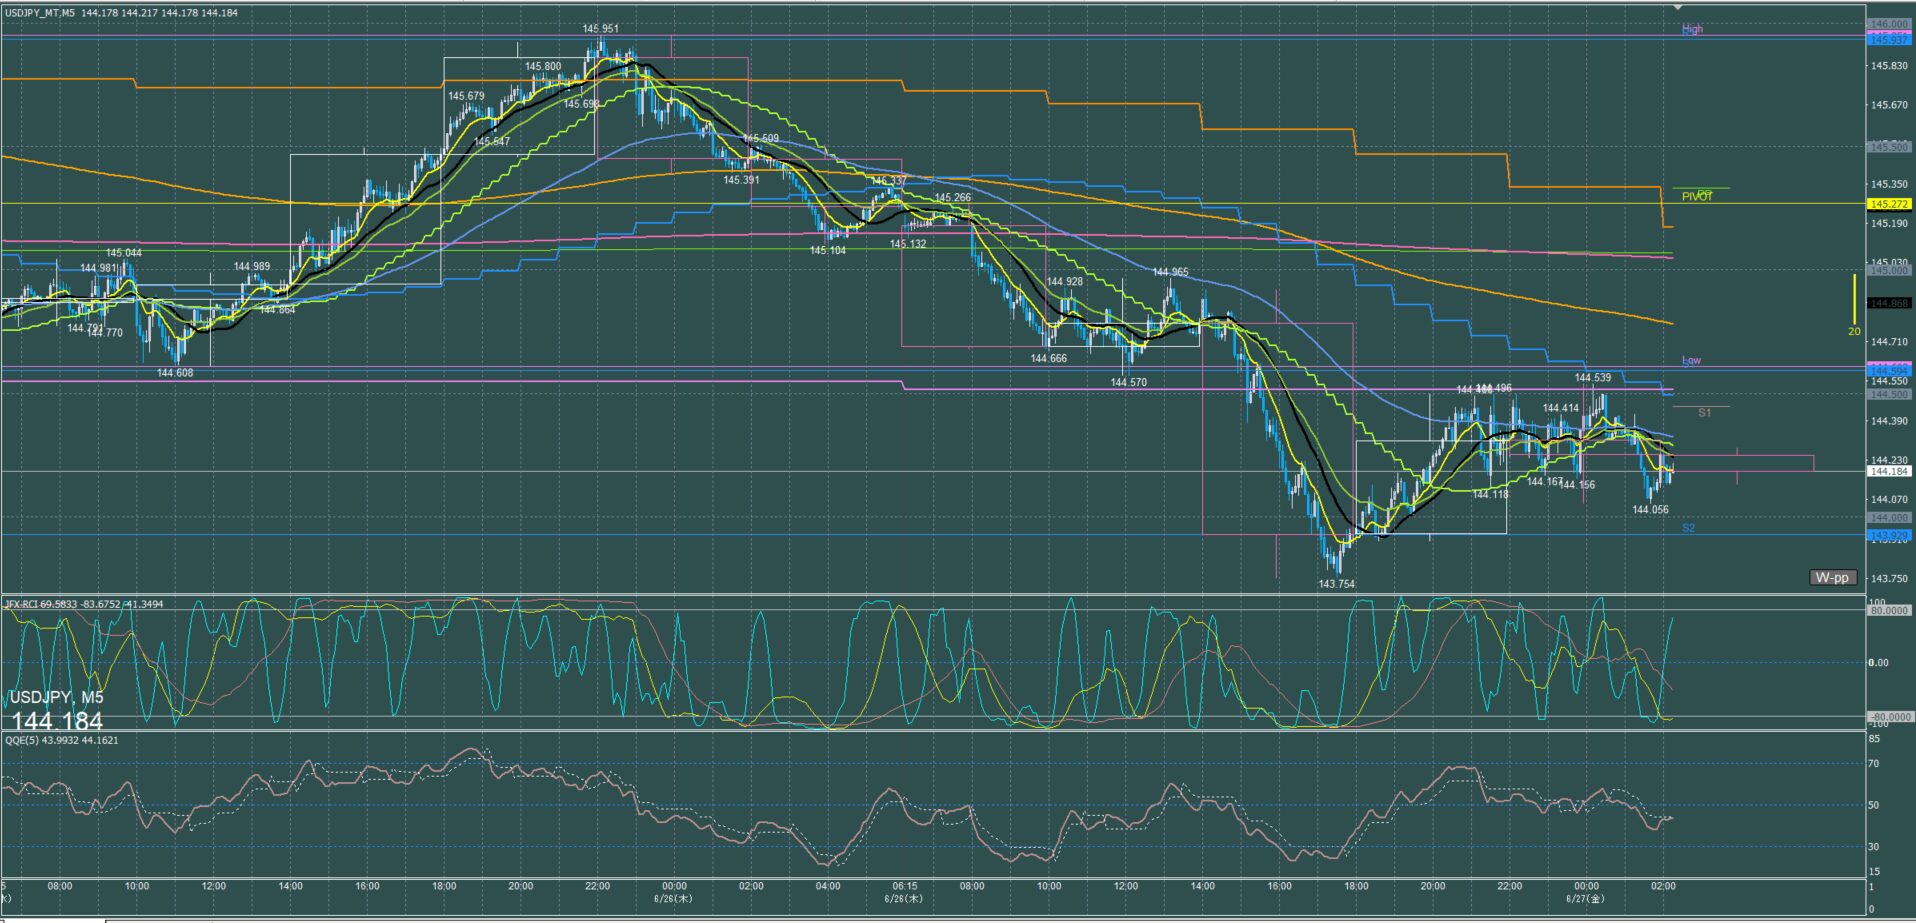Click the black 144.868 price tag
1916x923 pixels.
1889,303
